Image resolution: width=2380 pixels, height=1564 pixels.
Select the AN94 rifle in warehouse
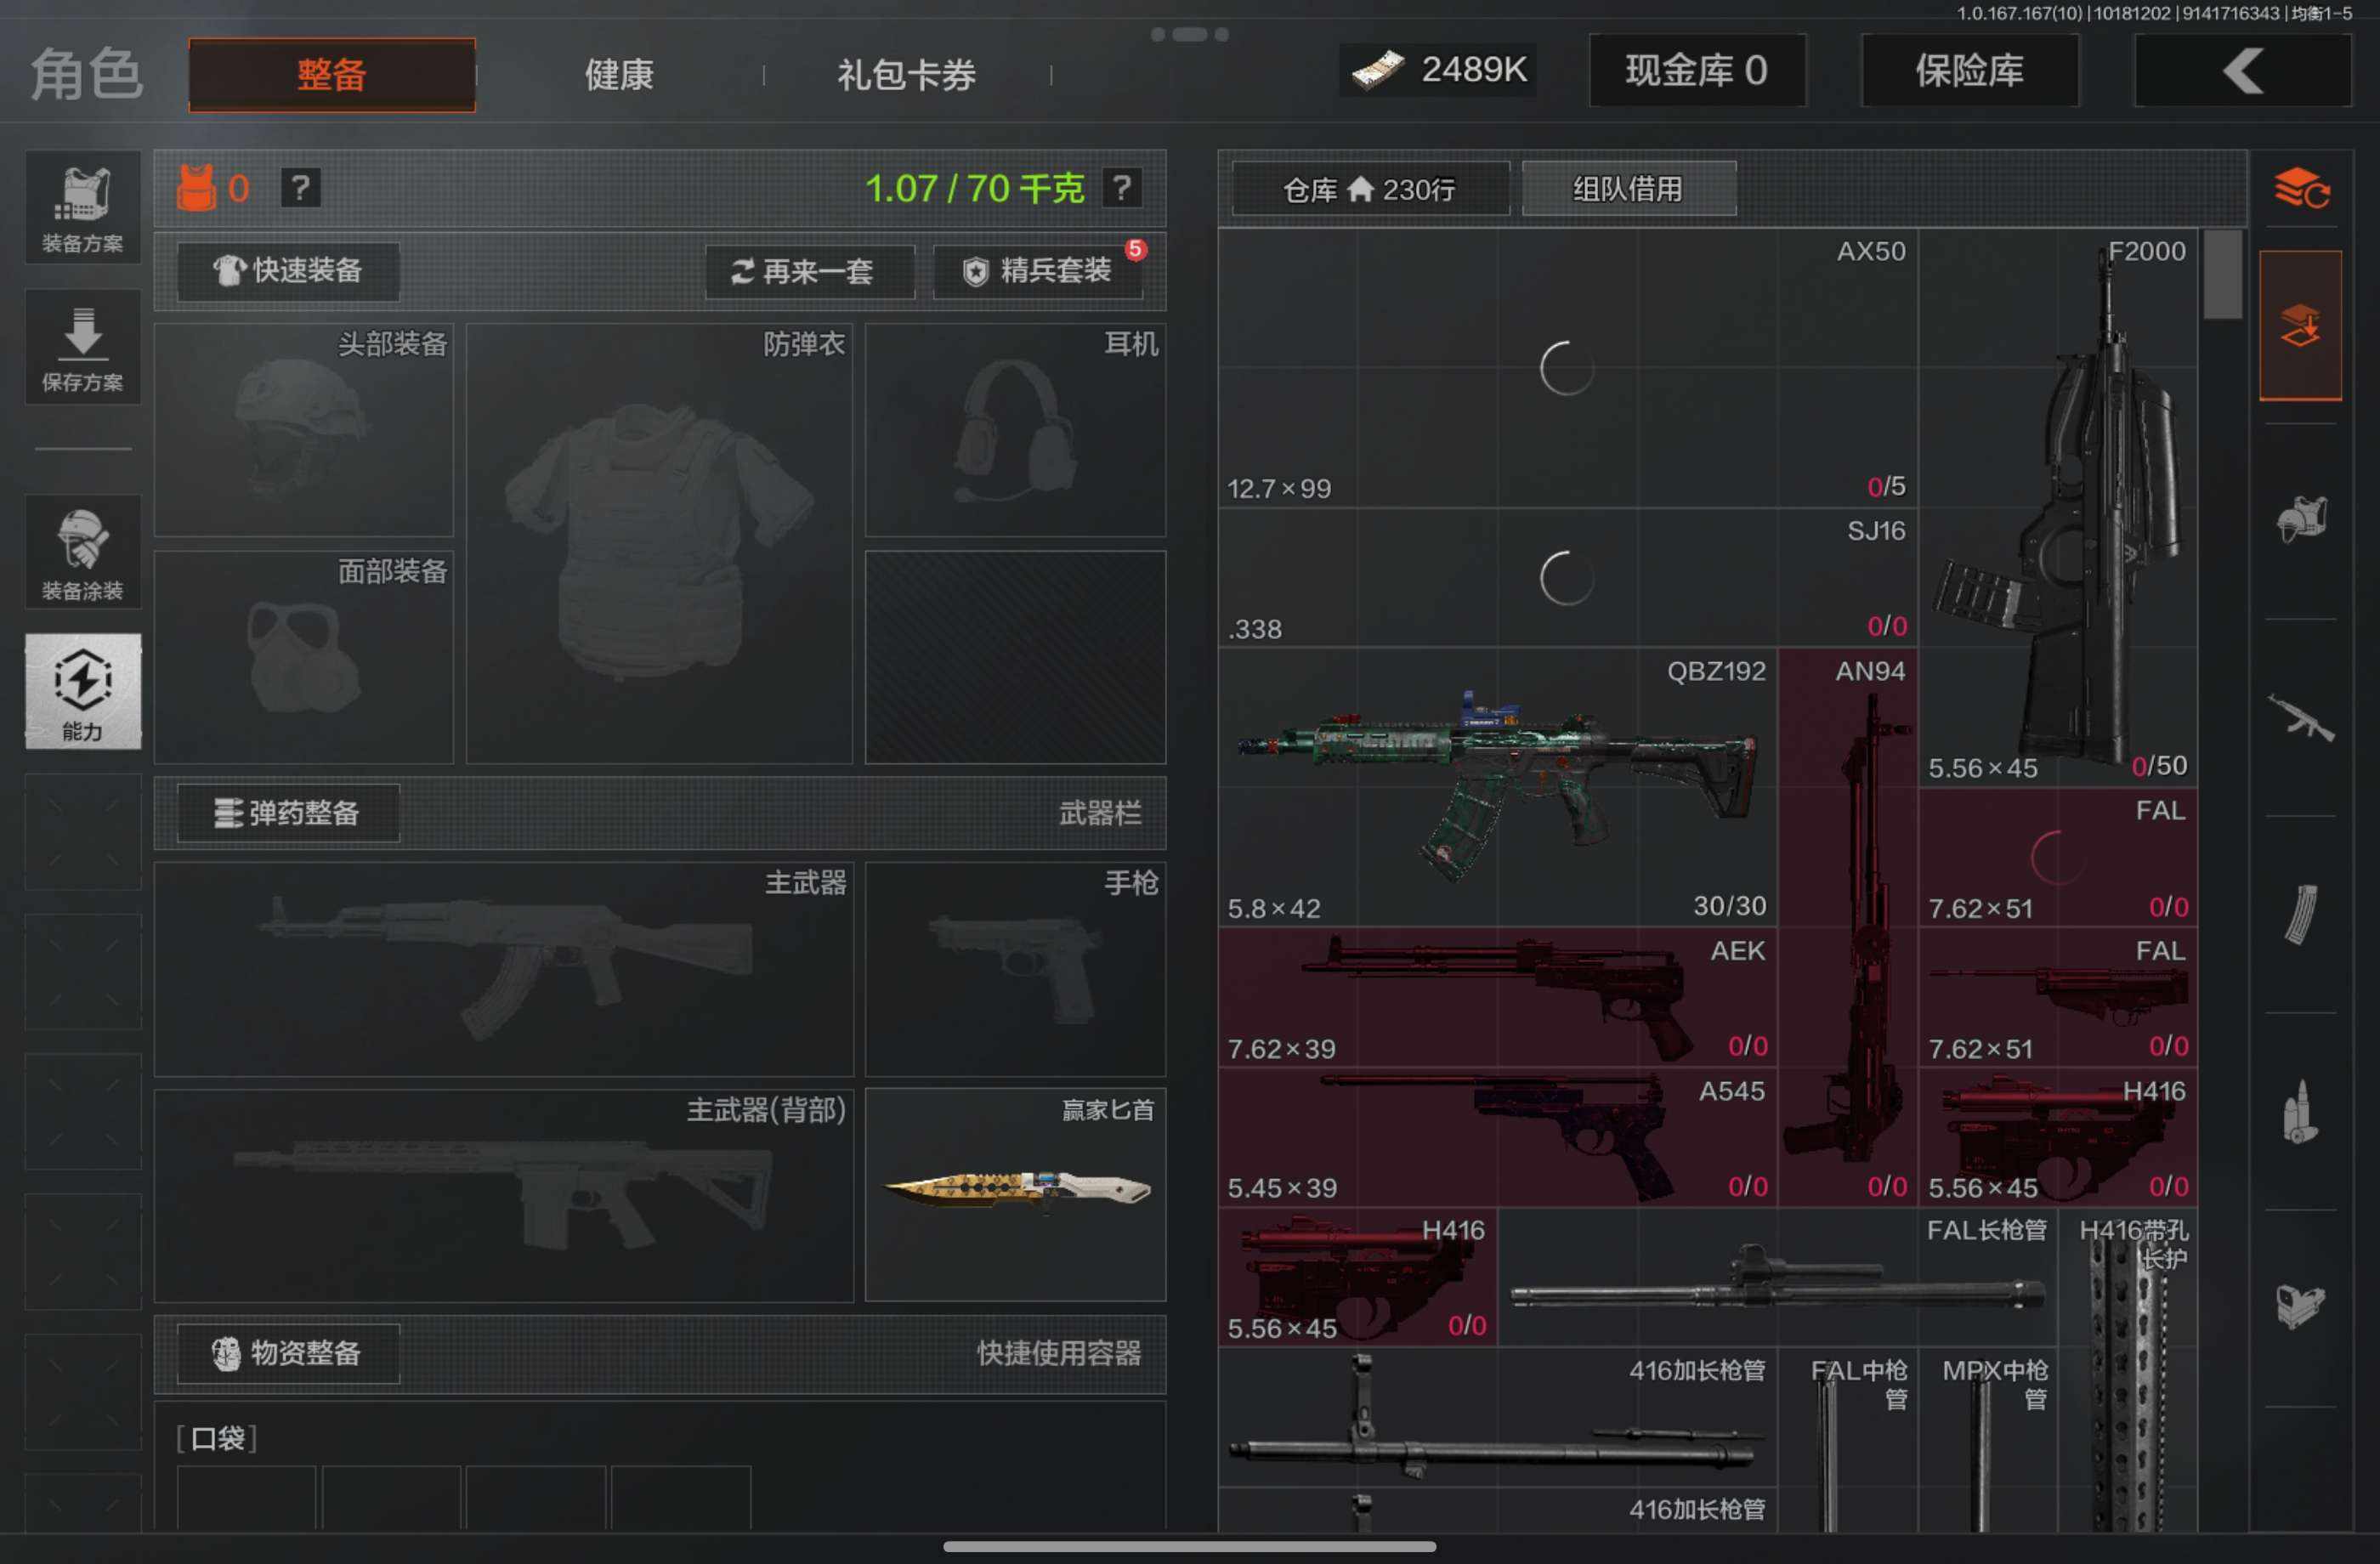pos(1848,927)
